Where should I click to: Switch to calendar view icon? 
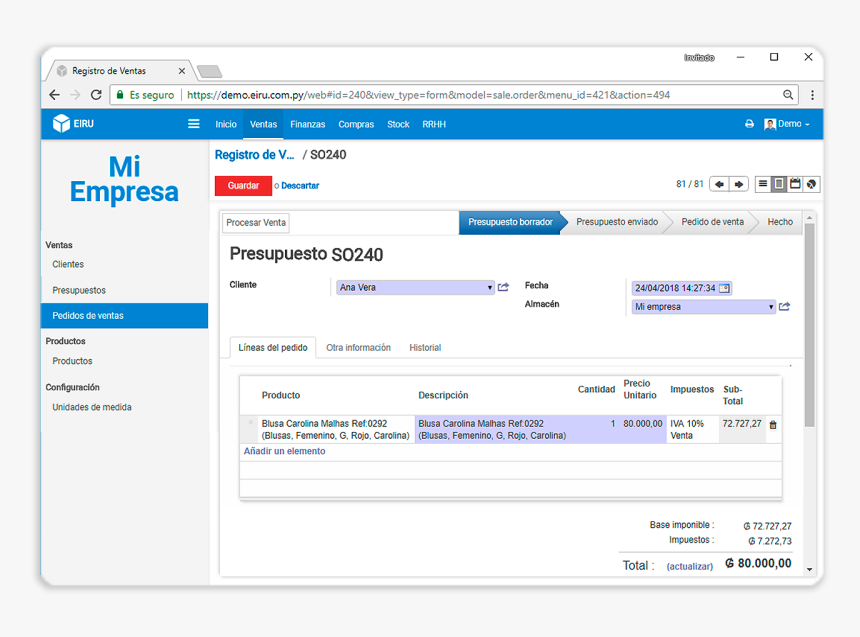(x=795, y=184)
